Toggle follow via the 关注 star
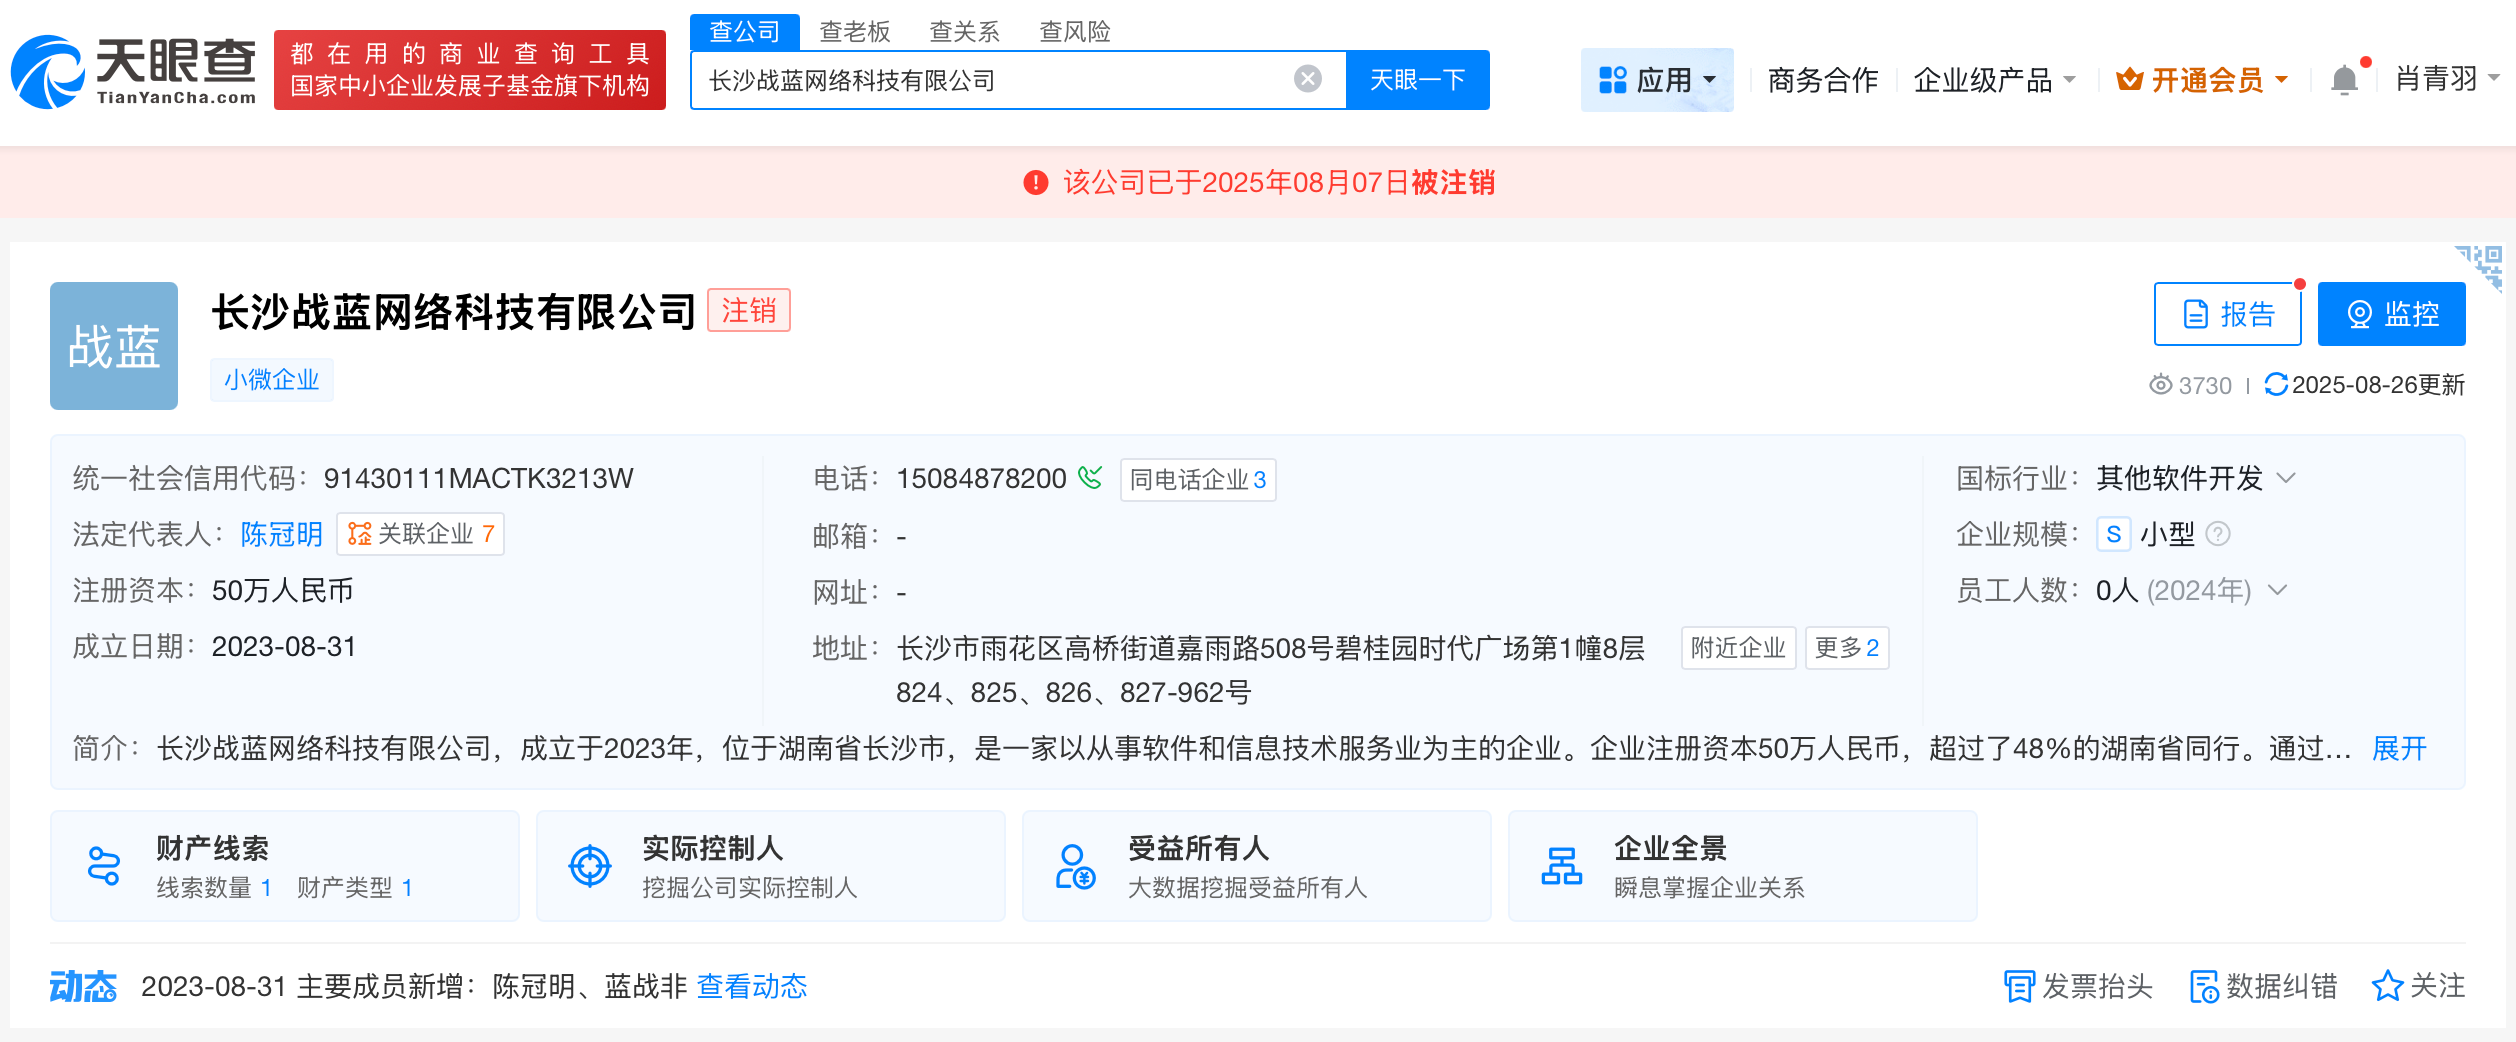The width and height of the screenshot is (2516, 1042). pyautogui.click(x=2387, y=986)
